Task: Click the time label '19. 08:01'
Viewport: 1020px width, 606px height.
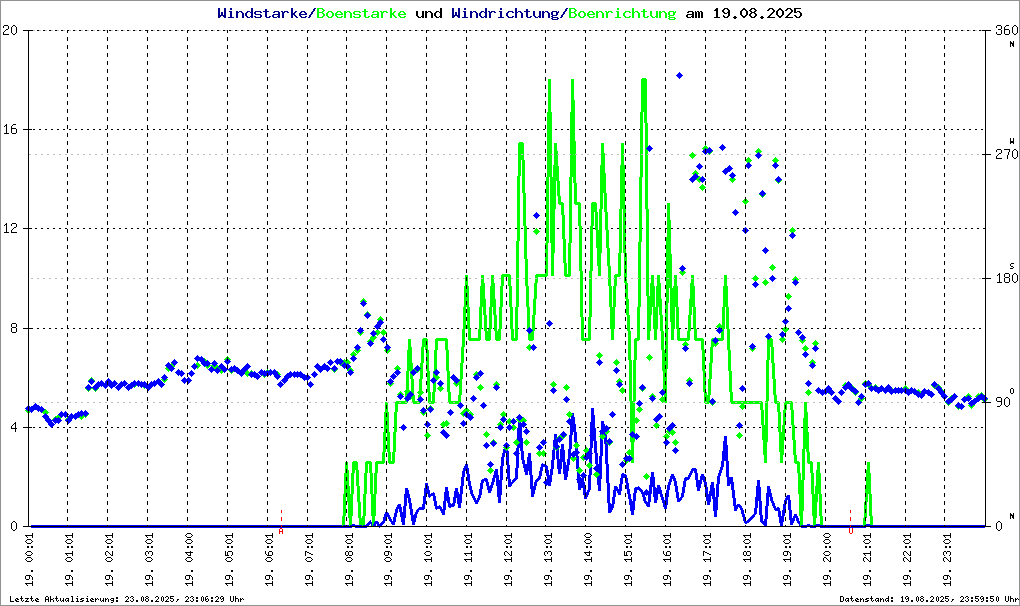Action: pos(349,560)
